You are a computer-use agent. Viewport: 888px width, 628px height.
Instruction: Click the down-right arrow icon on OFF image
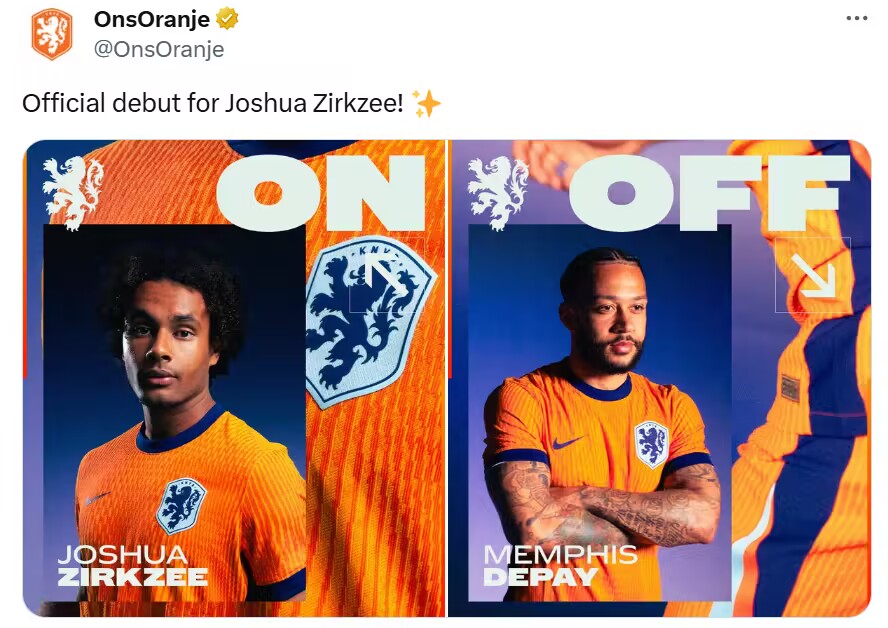click(x=813, y=275)
